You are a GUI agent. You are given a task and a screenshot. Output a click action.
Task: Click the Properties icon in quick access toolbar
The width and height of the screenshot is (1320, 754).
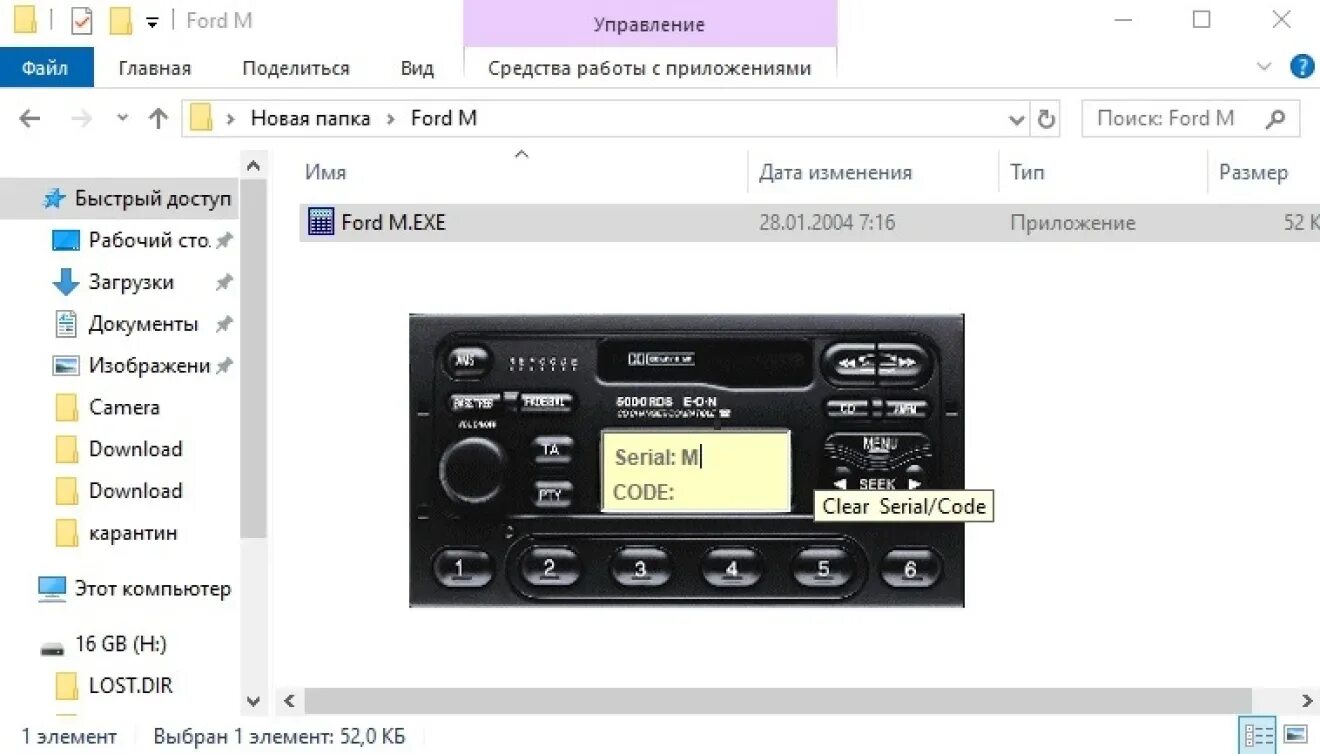coord(82,20)
